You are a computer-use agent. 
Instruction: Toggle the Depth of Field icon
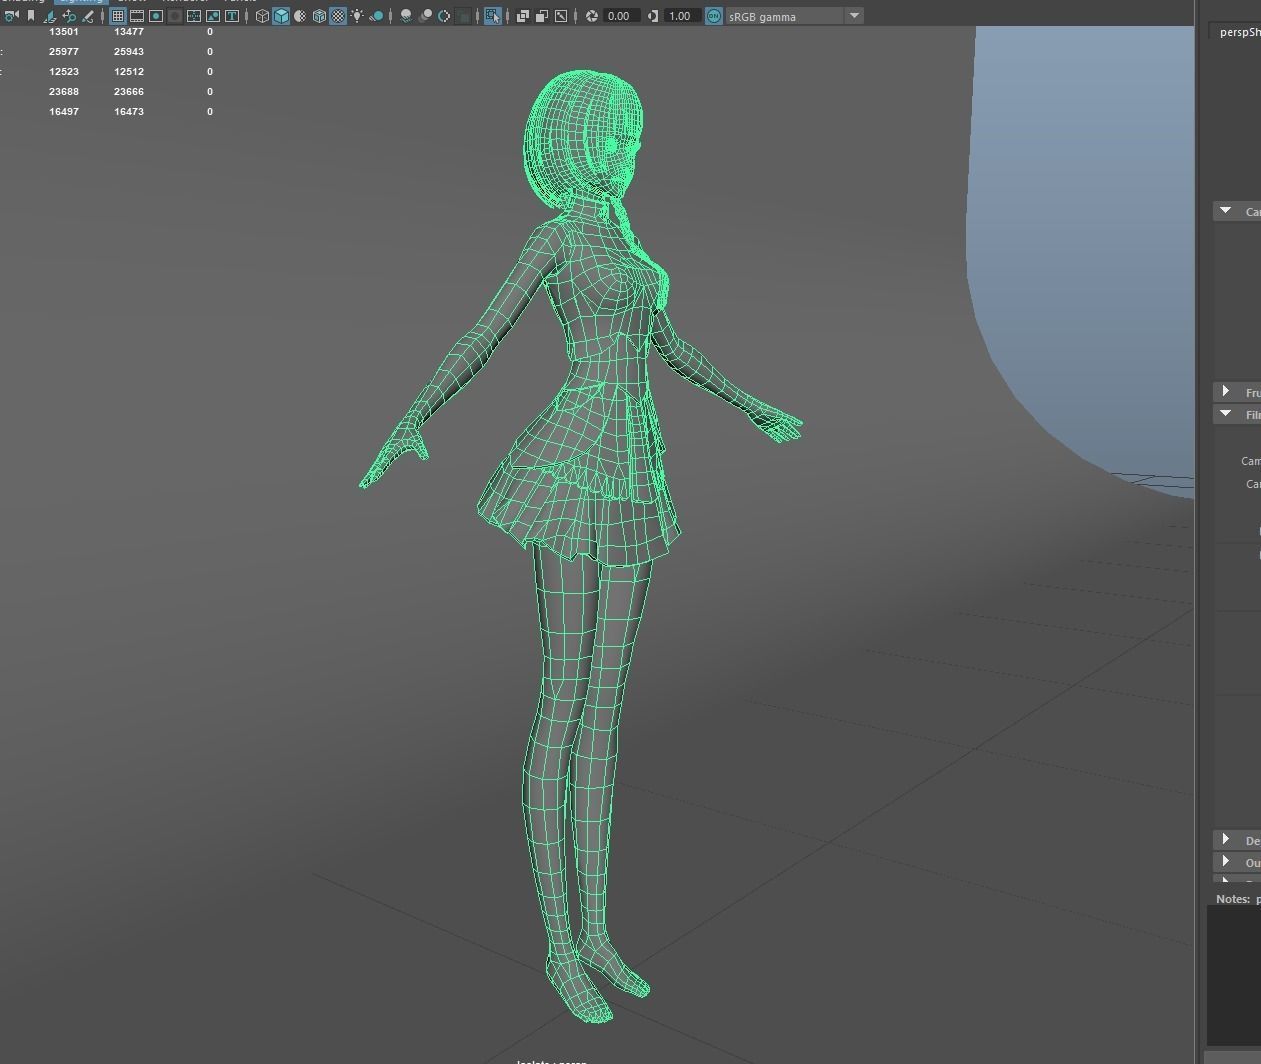463,16
